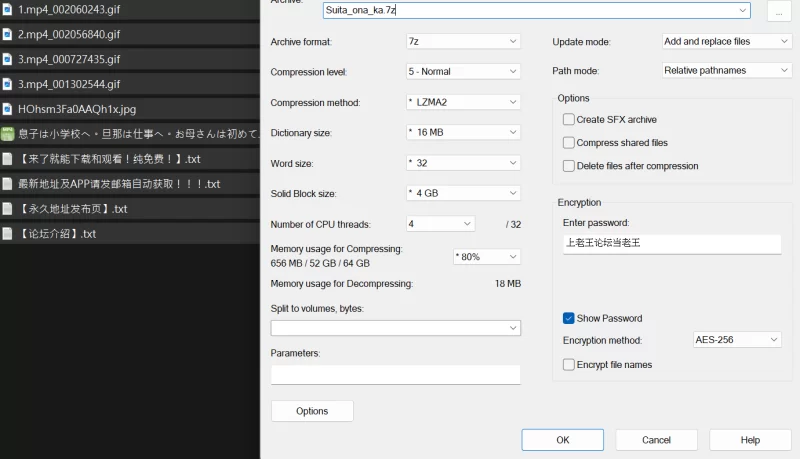The height and width of the screenshot is (459, 800).
Task: Open the Solid Block size dropdown
Action: (x=463, y=193)
